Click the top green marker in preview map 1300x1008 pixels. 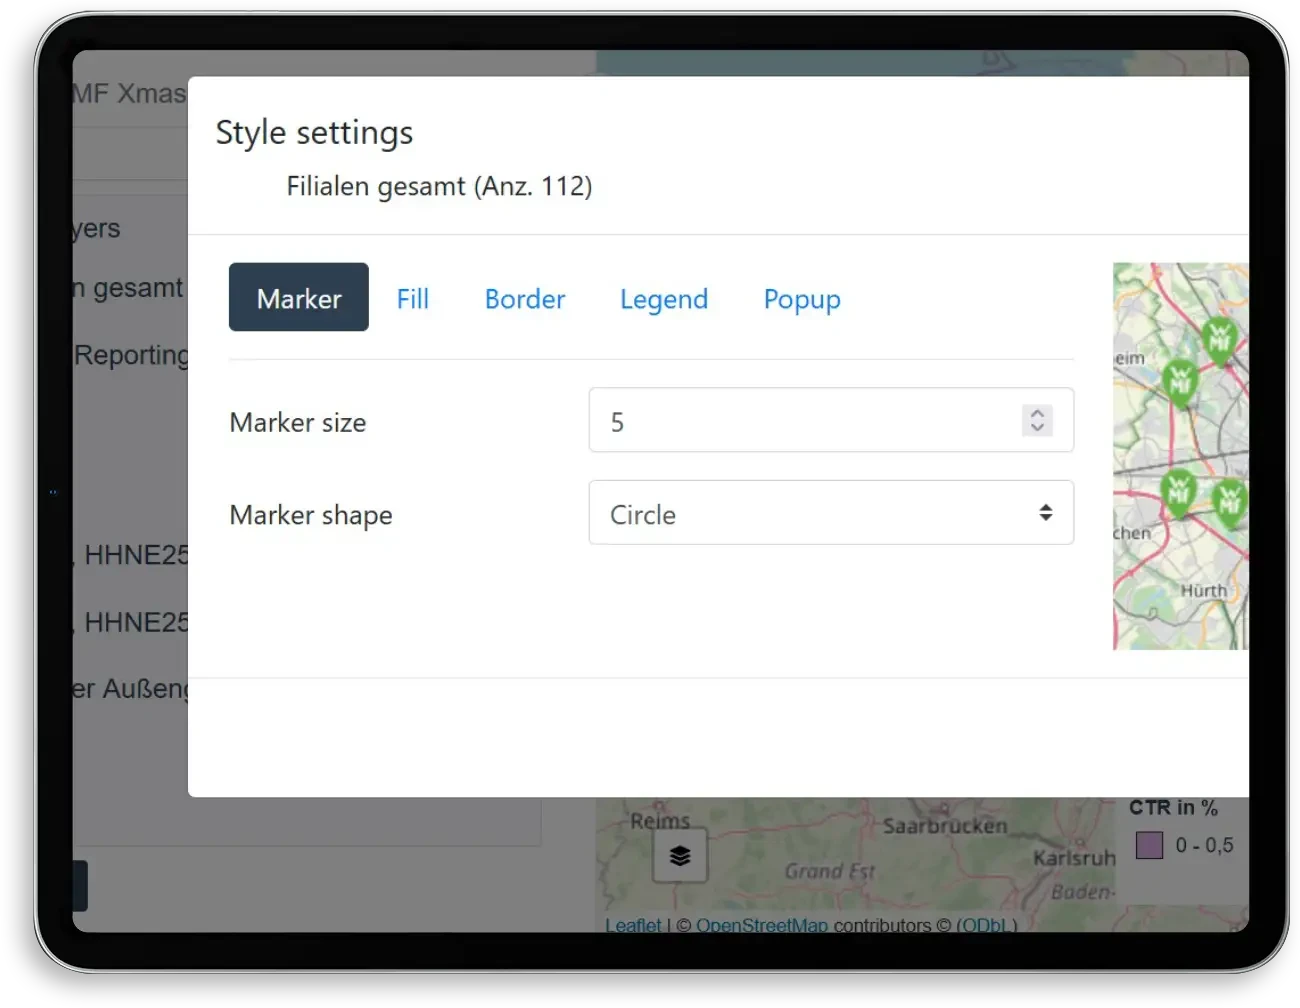(x=1219, y=341)
